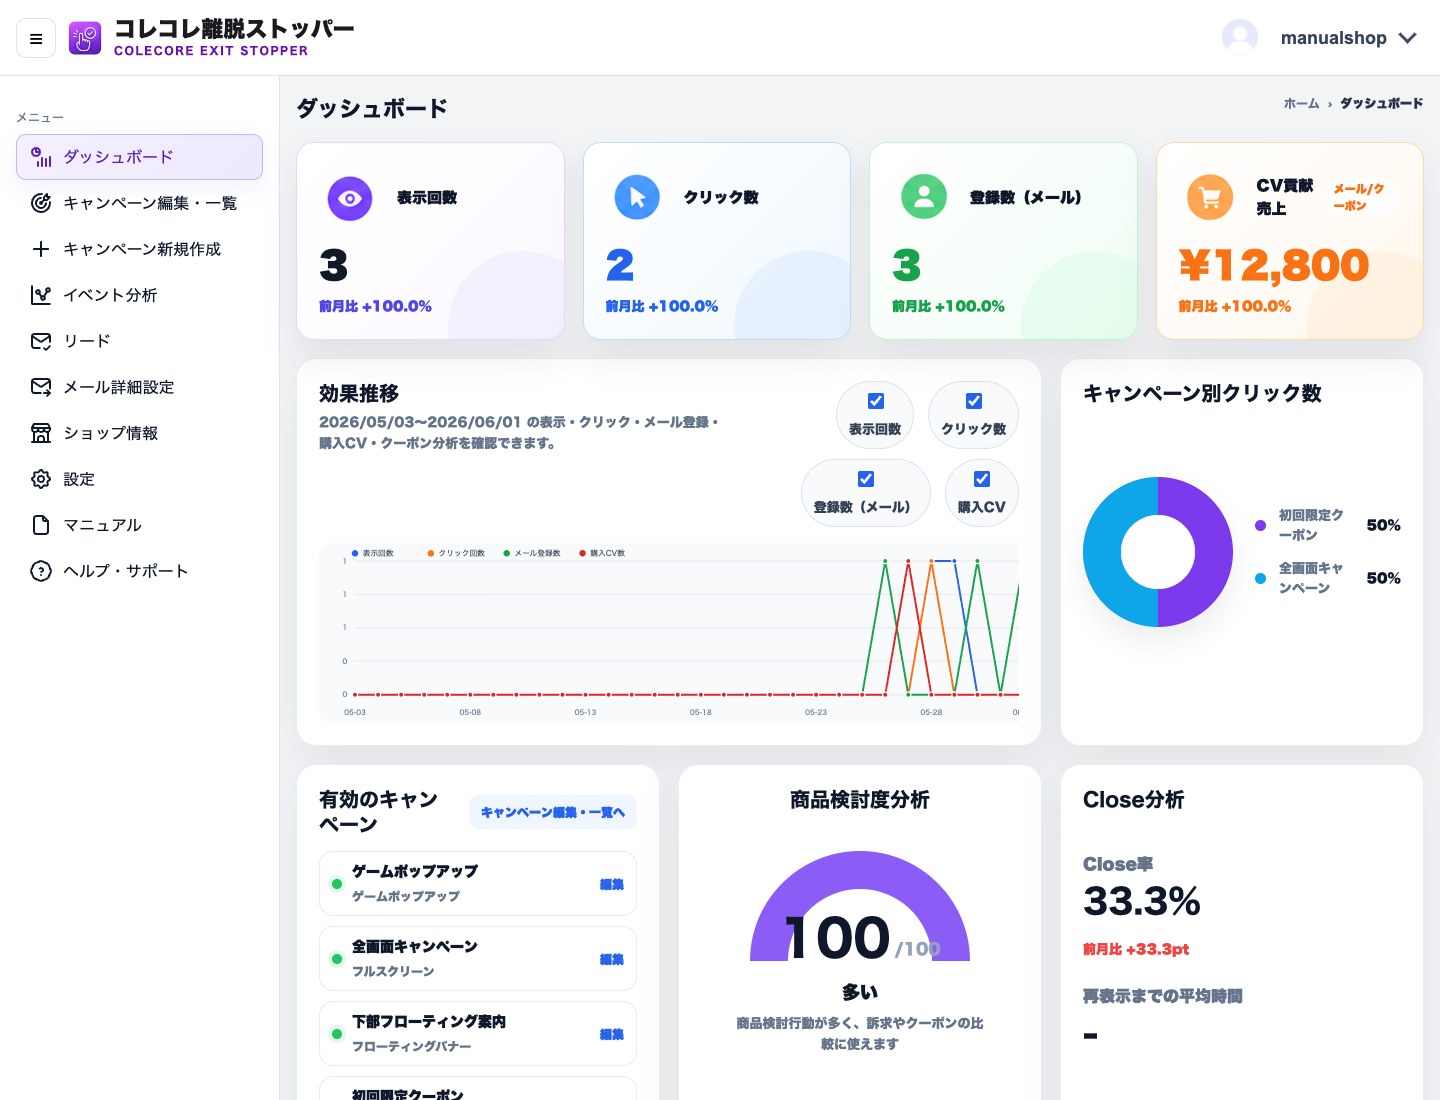Viewport: 1440px width, 1100px height.
Task: Toggle 表示回数 legend entry in chart
Action: point(373,553)
